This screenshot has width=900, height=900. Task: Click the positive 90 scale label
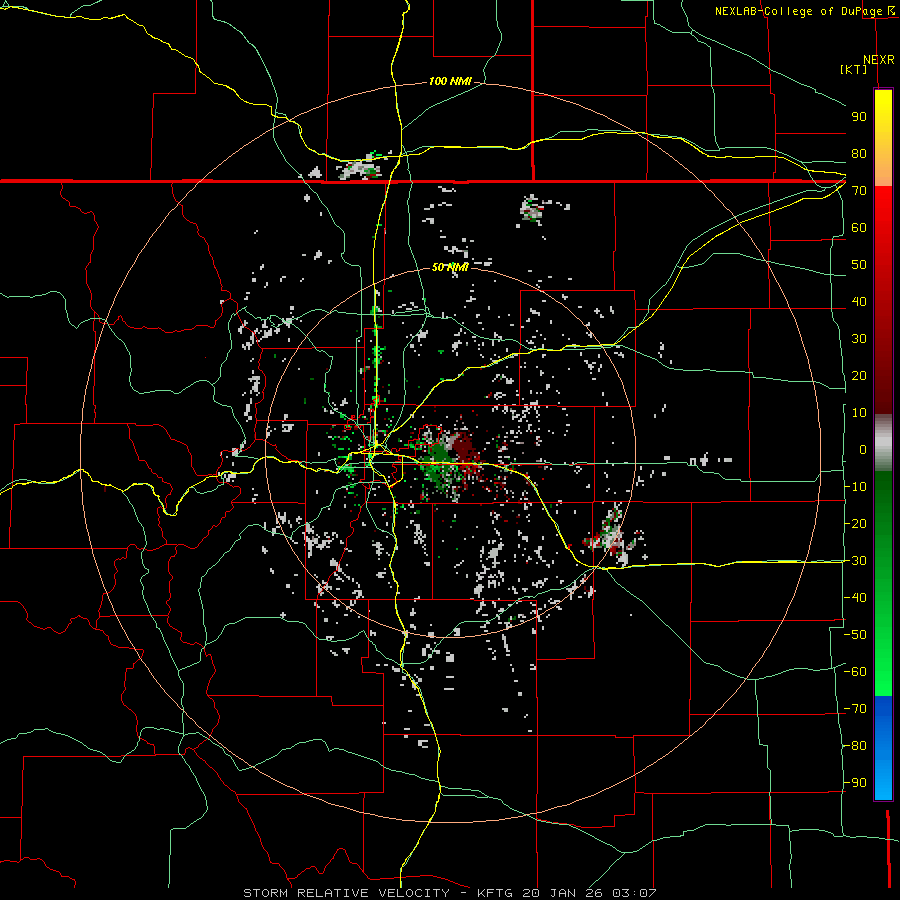tap(859, 117)
